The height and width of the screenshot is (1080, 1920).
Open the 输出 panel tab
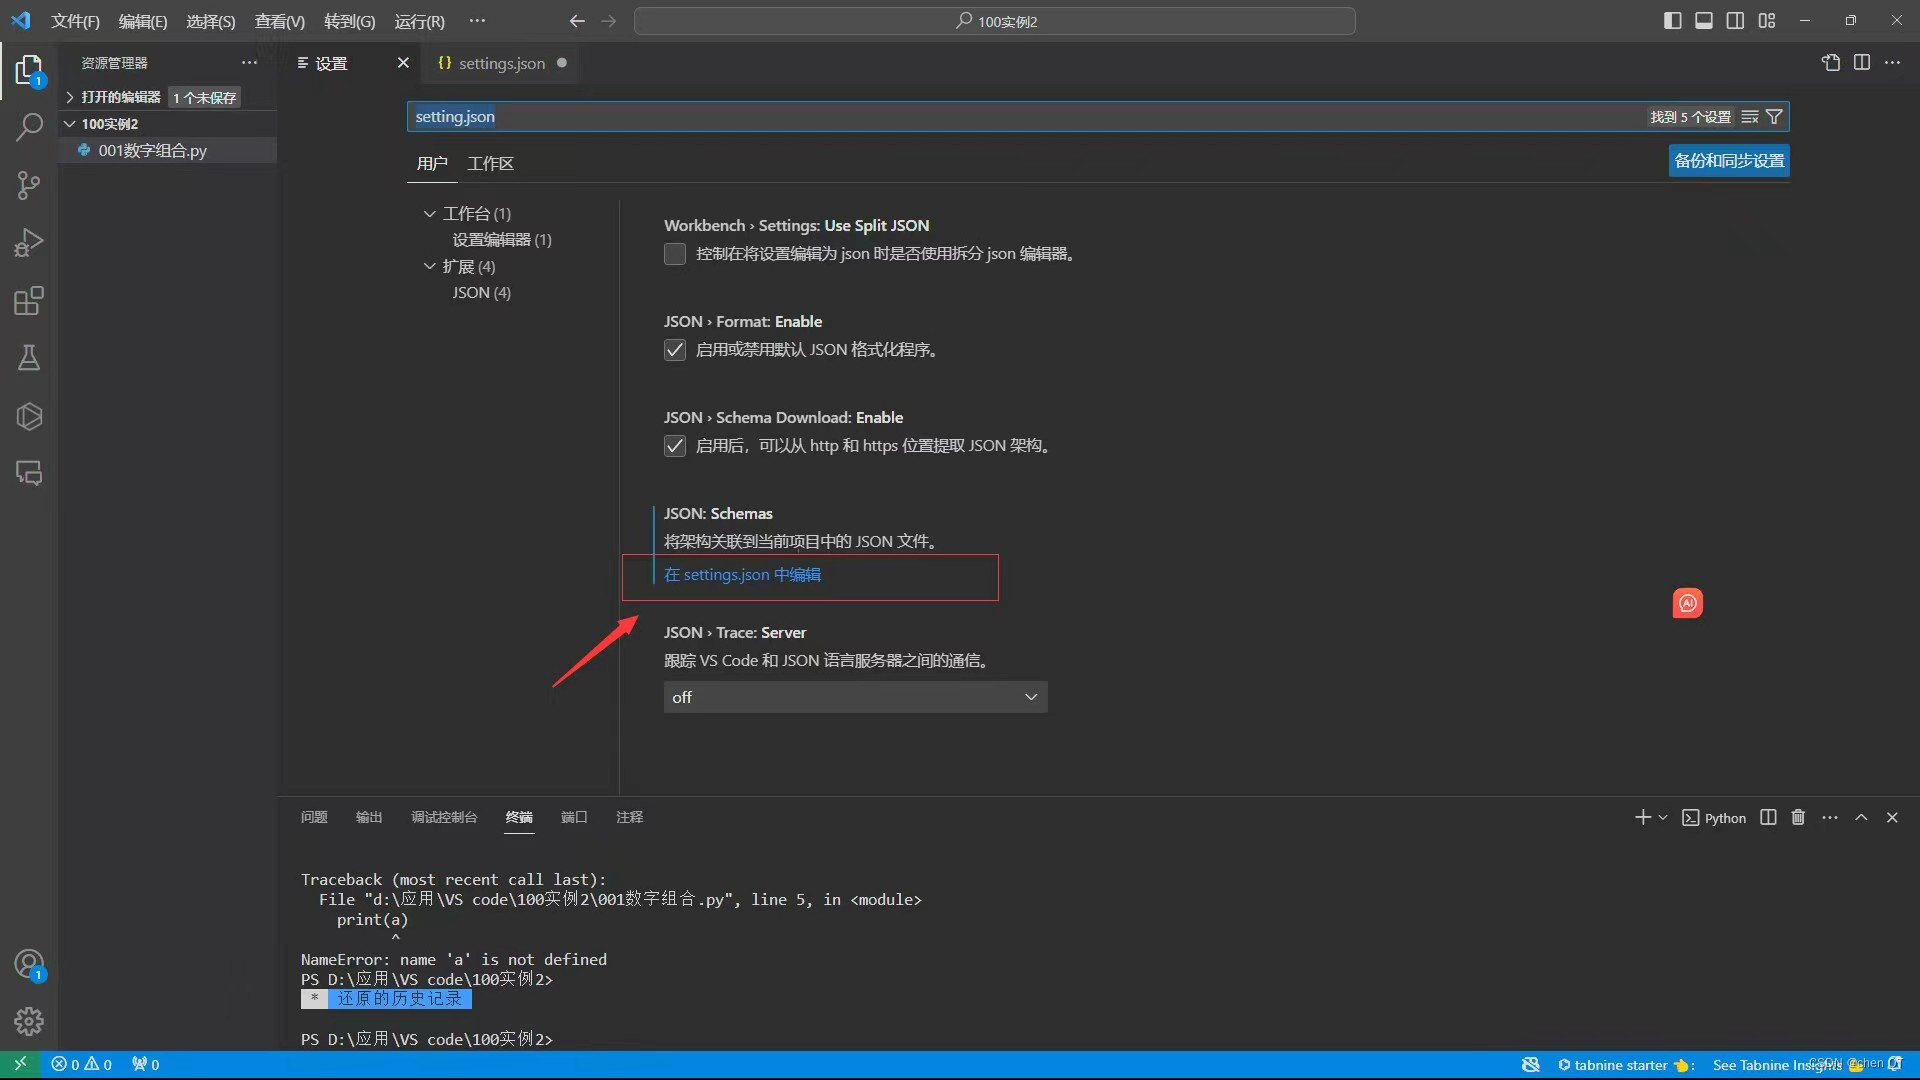(369, 817)
